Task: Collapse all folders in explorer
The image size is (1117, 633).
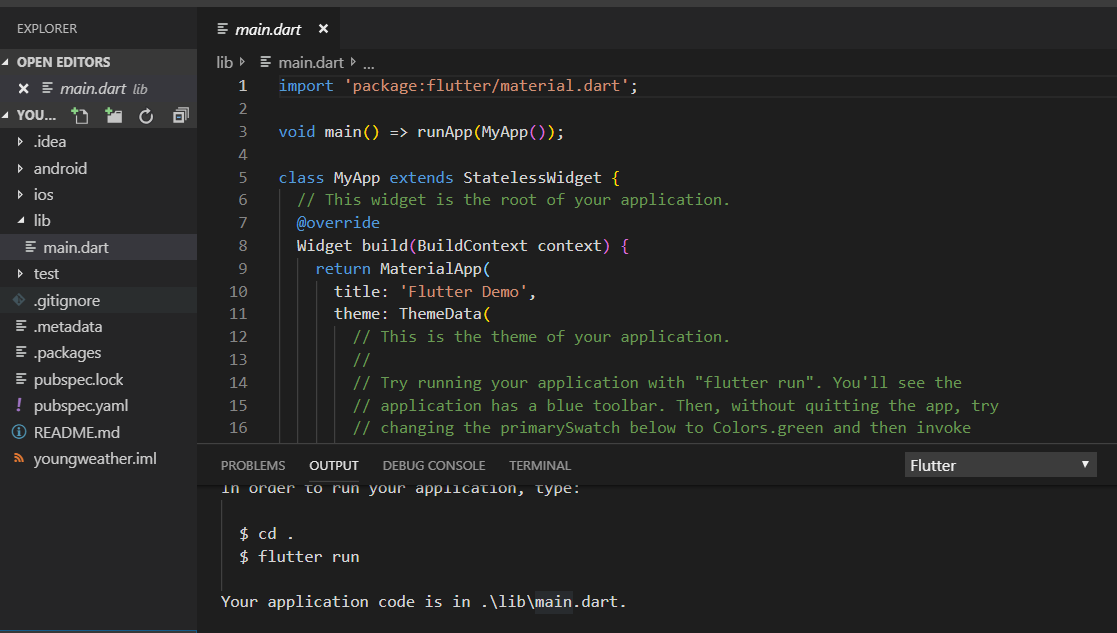Action: click(x=180, y=115)
